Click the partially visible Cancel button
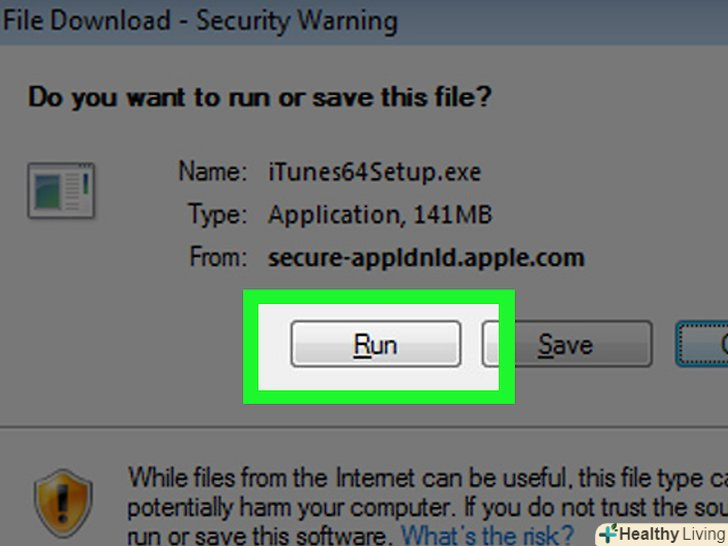The height and width of the screenshot is (546, 728). pyautogui.click(x=702, y=344)
